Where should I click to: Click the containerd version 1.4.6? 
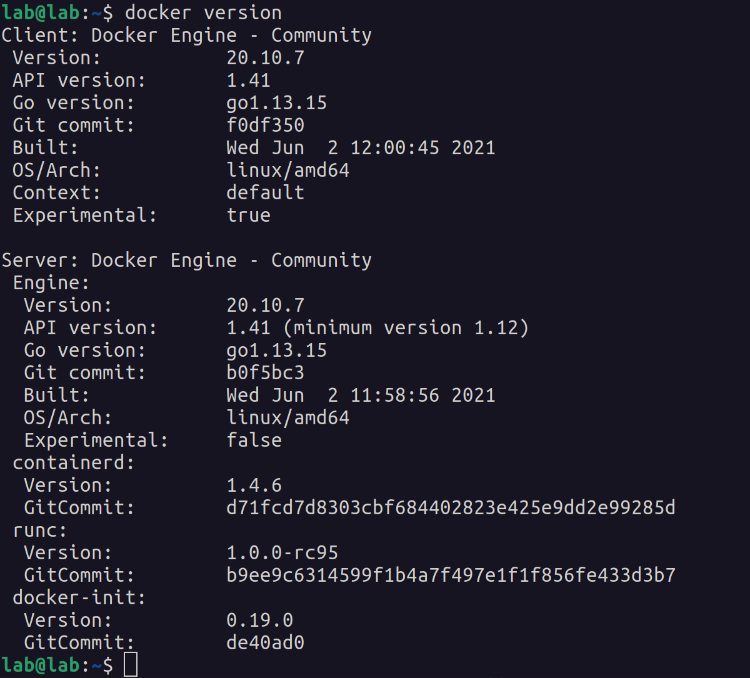(x=254, y=485)
